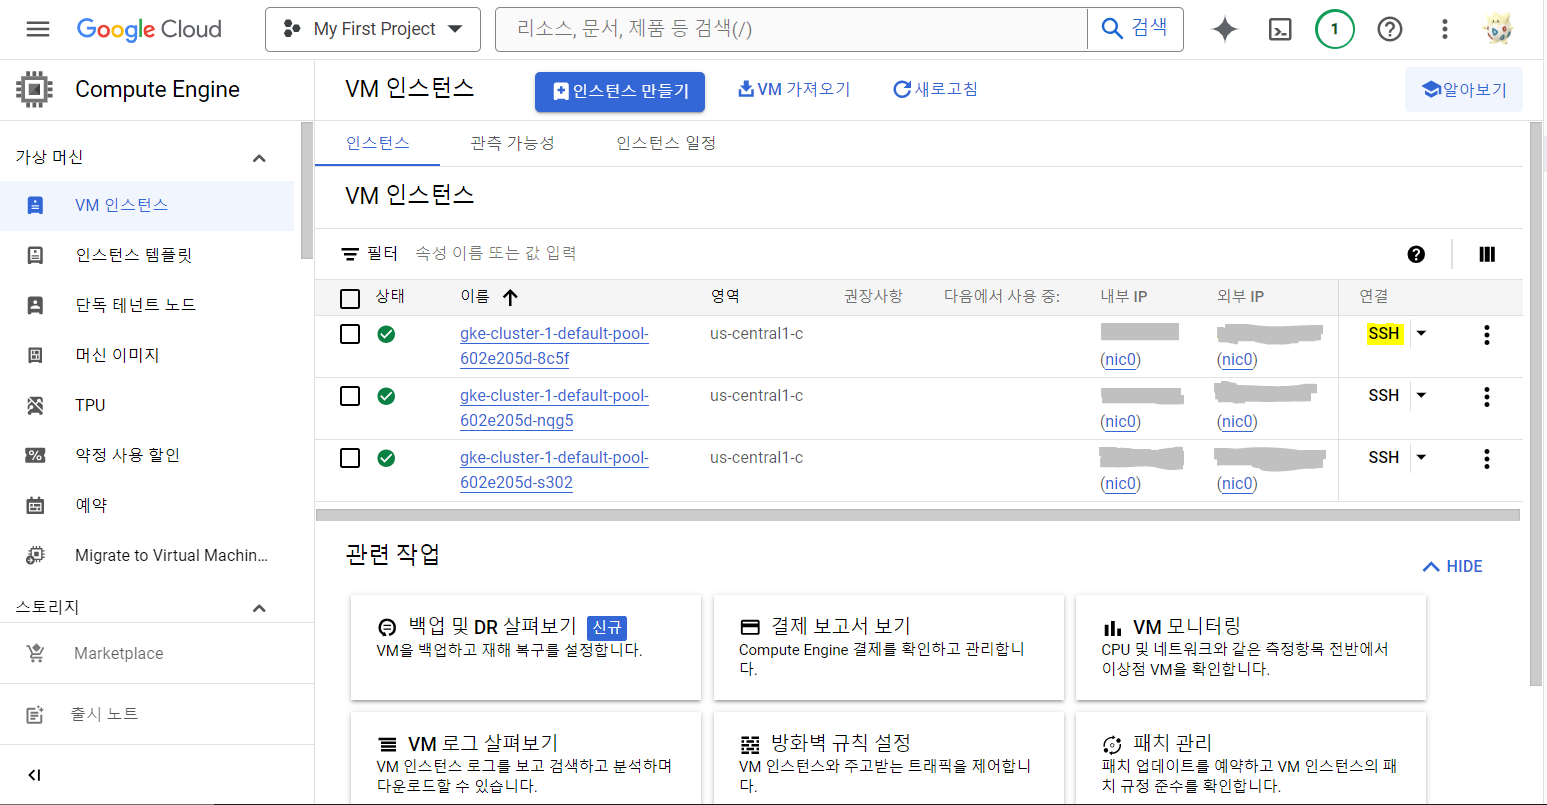This screenshot has height=805, width=1547.
Task: Click the 인스턴스 만들기 button
Action: pos(620,91)
